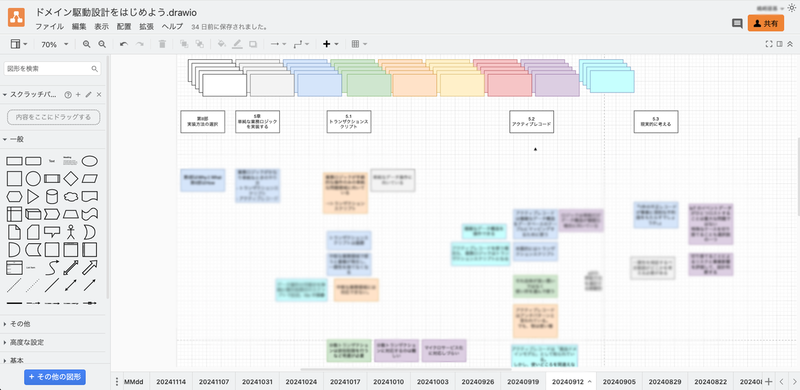Click the 共有 share button
The image size is (800, 390).
pos(765,23)
